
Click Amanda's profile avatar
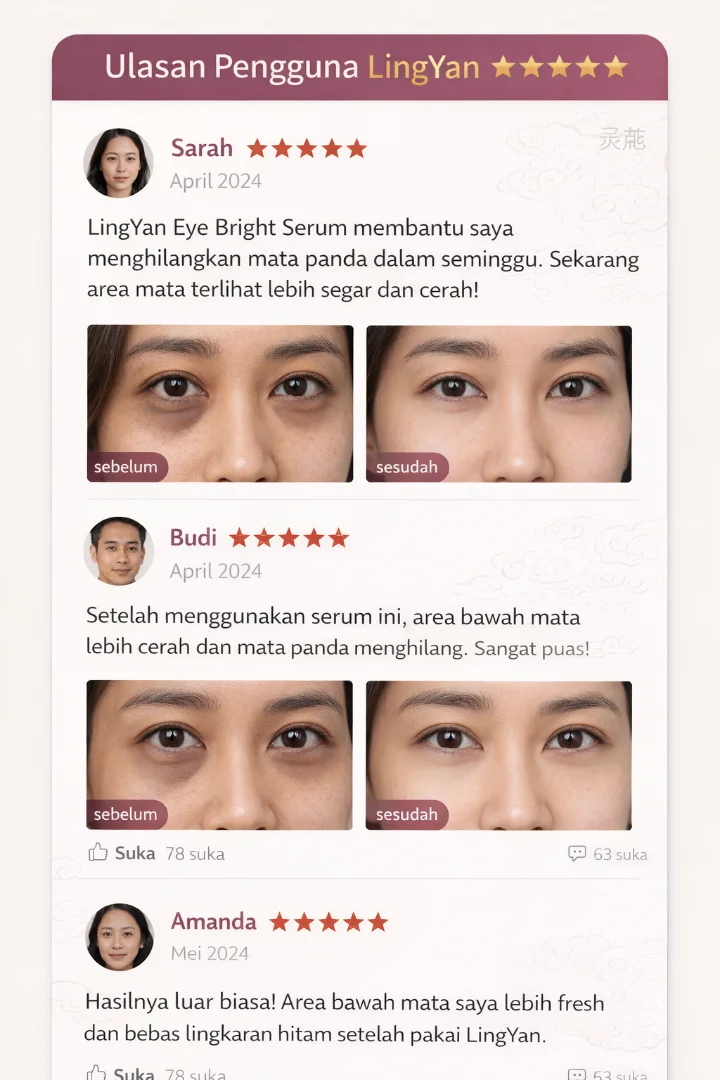pos(119,937)
